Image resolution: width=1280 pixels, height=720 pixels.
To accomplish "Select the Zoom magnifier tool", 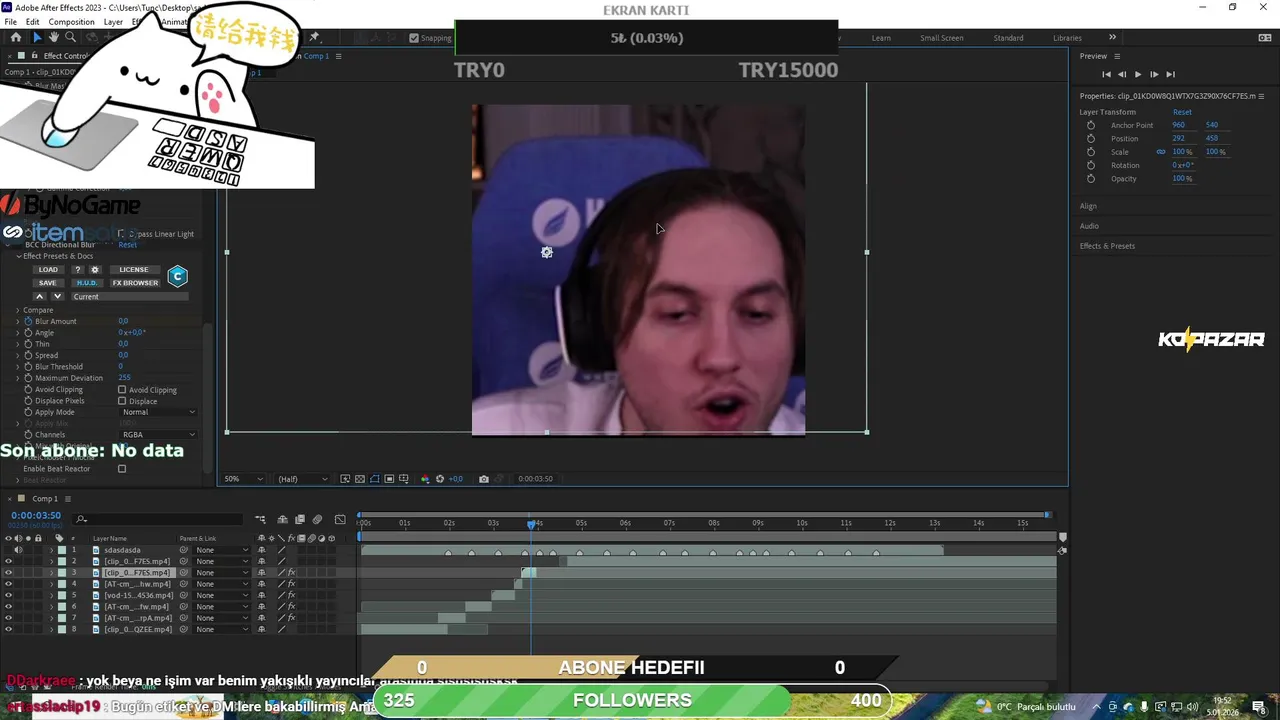I will point(70,38).
